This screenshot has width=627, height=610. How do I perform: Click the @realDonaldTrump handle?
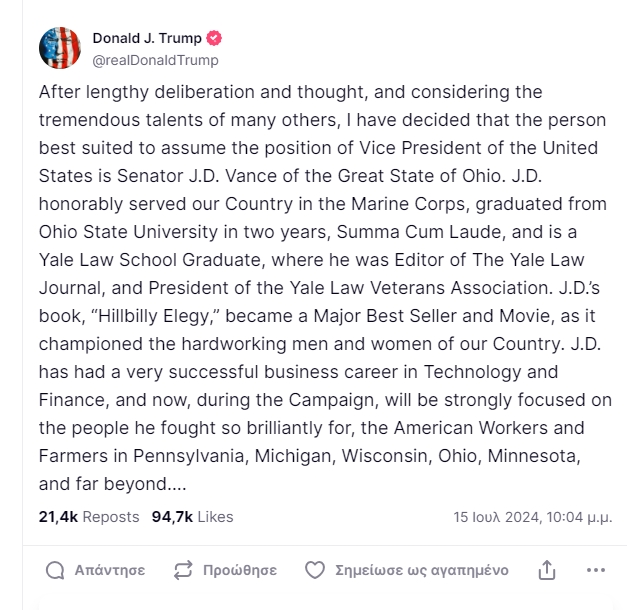coord(155,60)
